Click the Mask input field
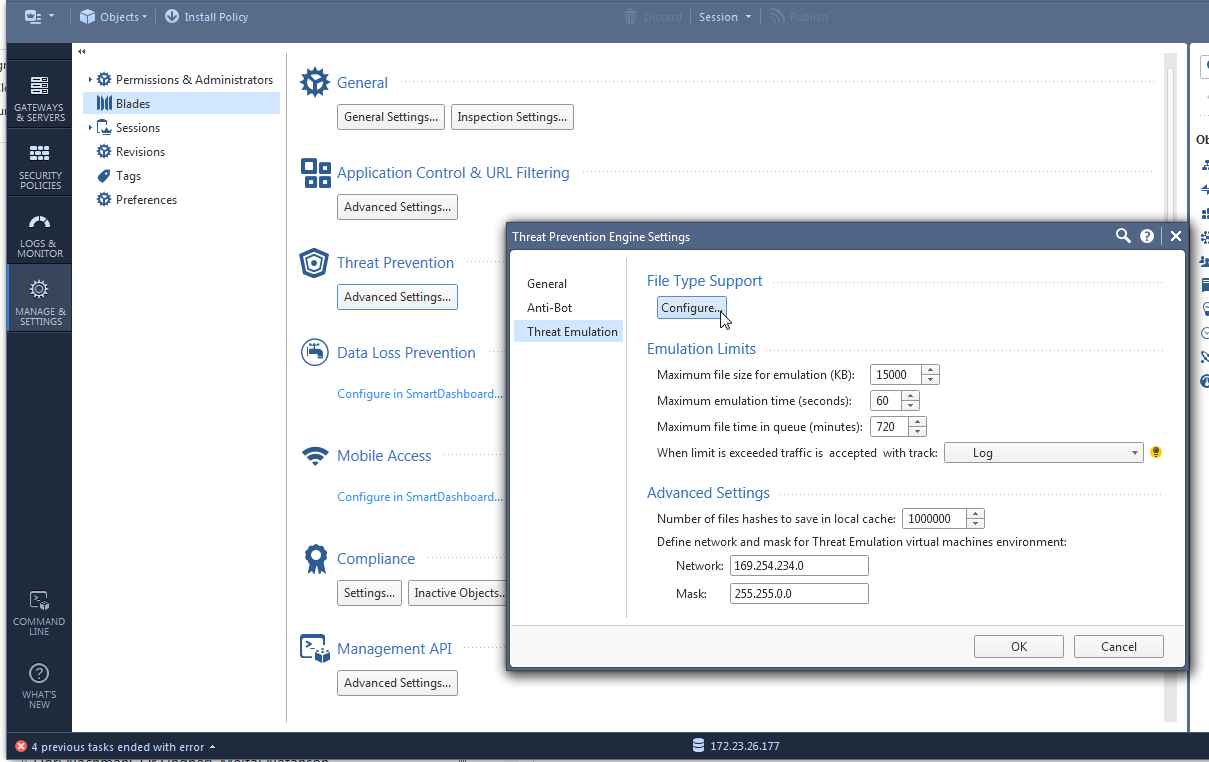Screen dimensions: 1209x762 click(x=800, y=594)
